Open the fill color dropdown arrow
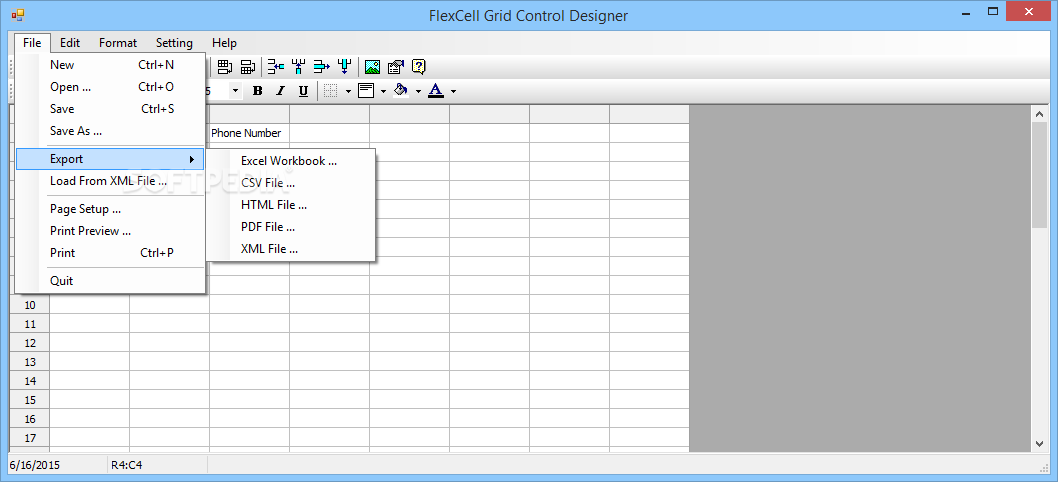The height and width of the screenshot is (482, 1058). pyautogui.click(x=418, y=91)
